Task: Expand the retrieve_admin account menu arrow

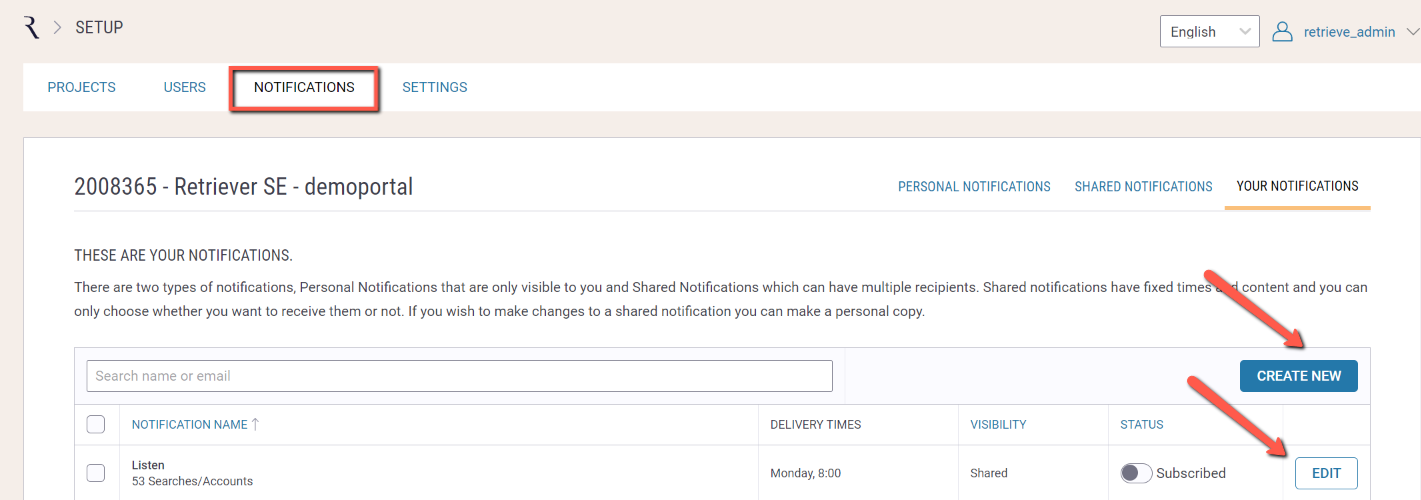Action: click(x=1412, y=32)
